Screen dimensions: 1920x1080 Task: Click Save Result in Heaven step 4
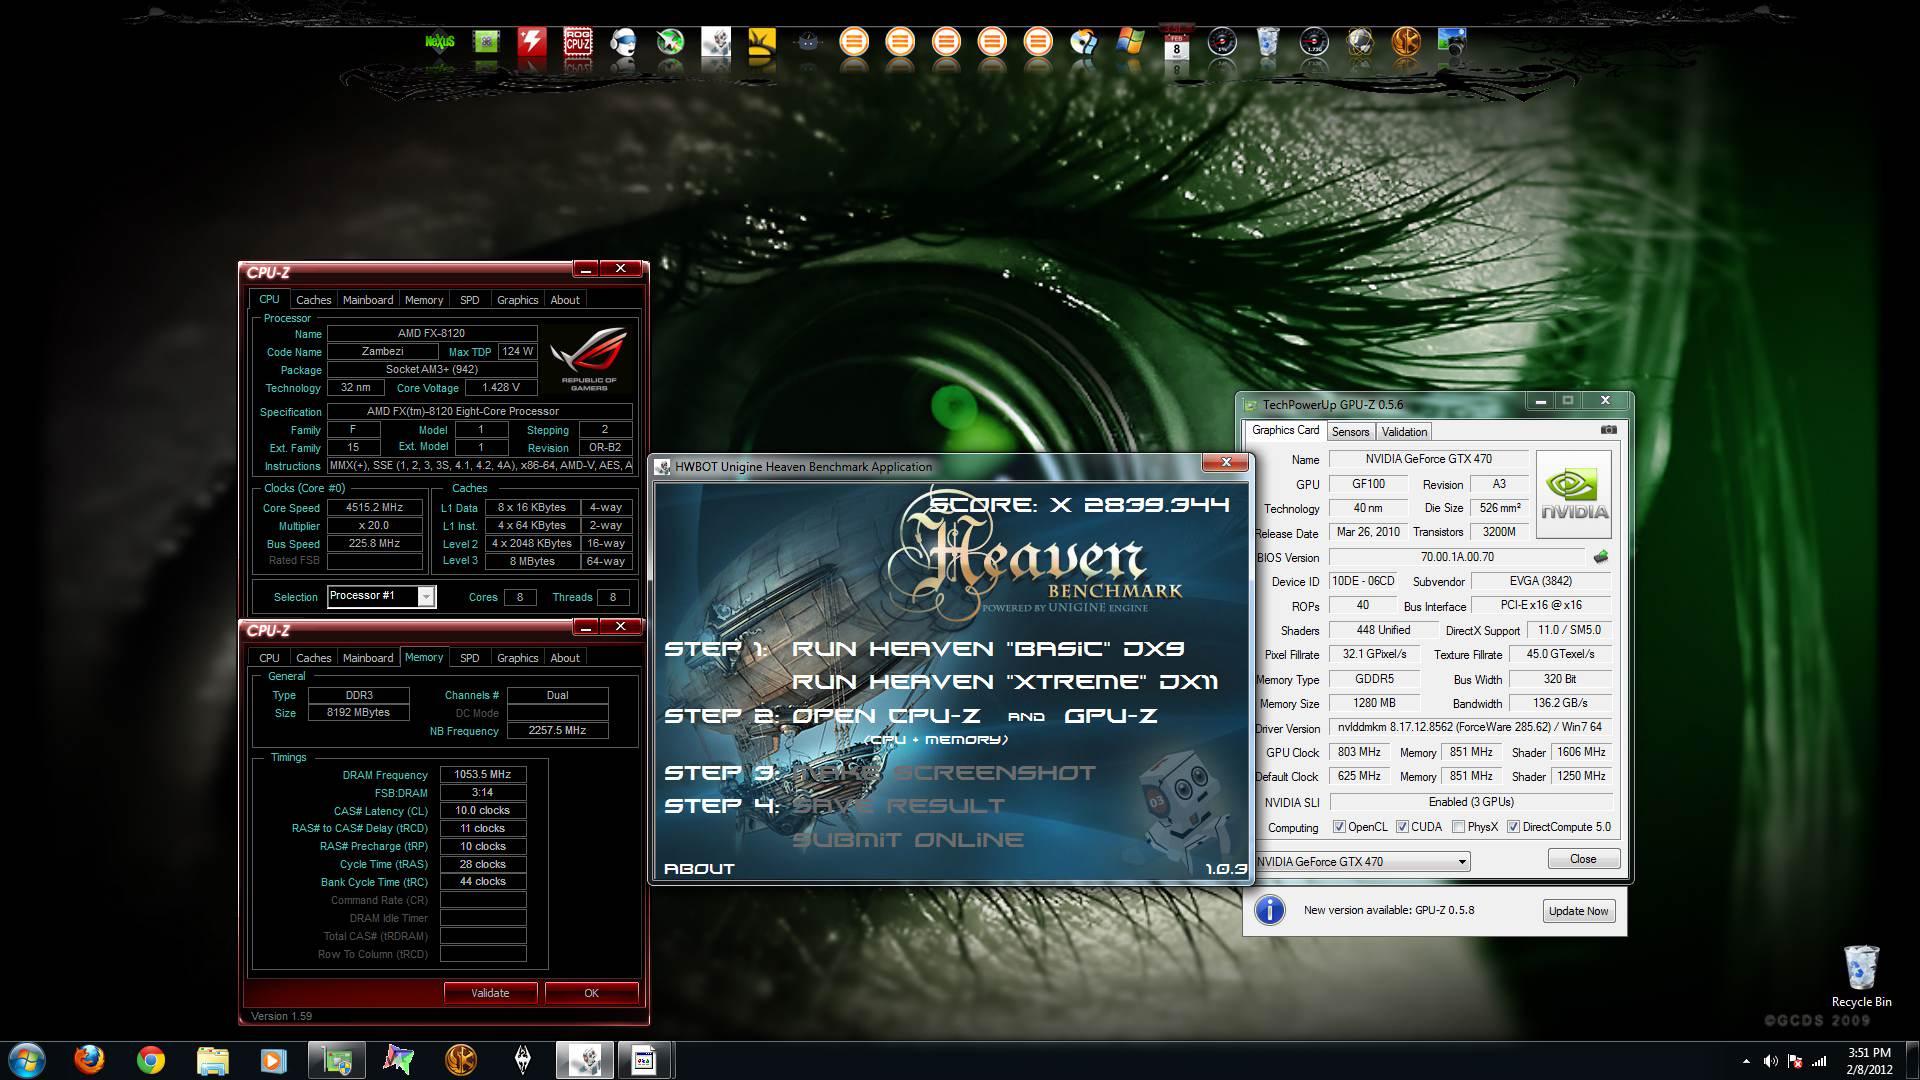[898, 806]
